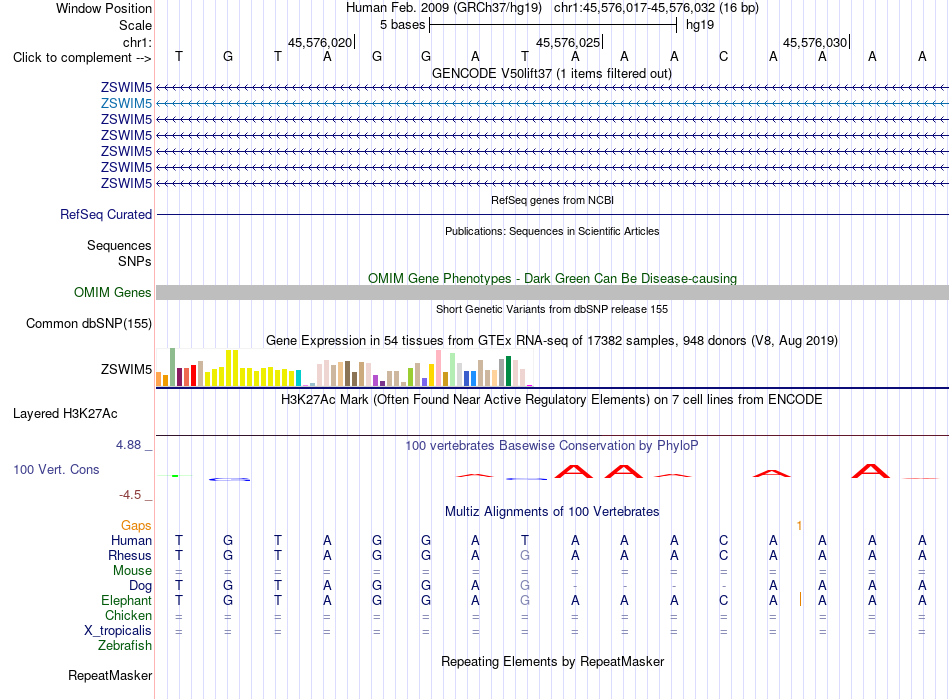Click 'Publications: Sequences in Scientific Articles' title
950x699 pixels.
[x=552, y=231]
